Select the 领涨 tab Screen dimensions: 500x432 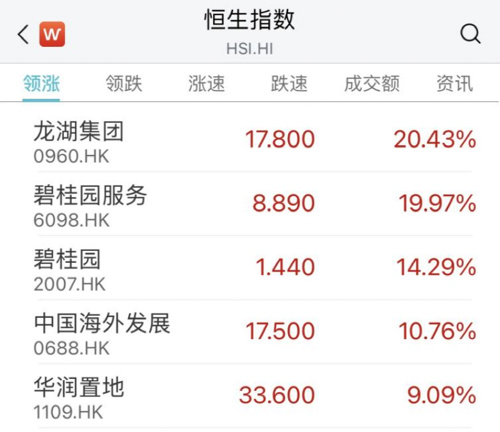click(41, 83)
